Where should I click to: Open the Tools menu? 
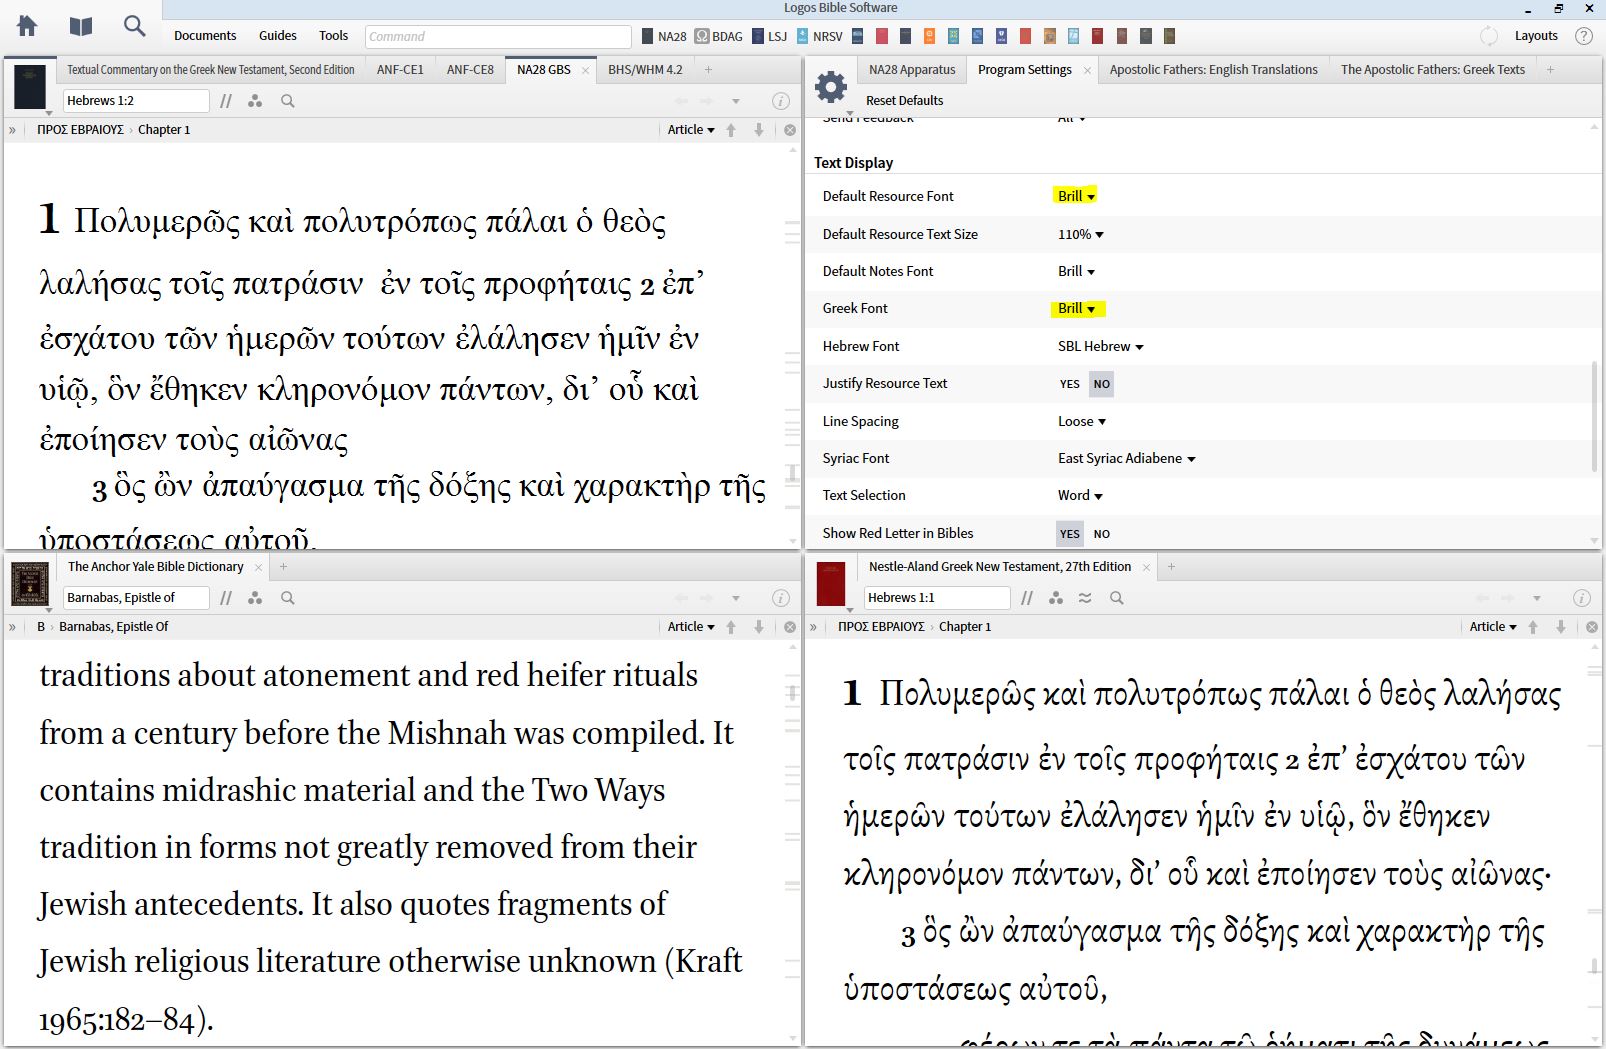[333, 35]
